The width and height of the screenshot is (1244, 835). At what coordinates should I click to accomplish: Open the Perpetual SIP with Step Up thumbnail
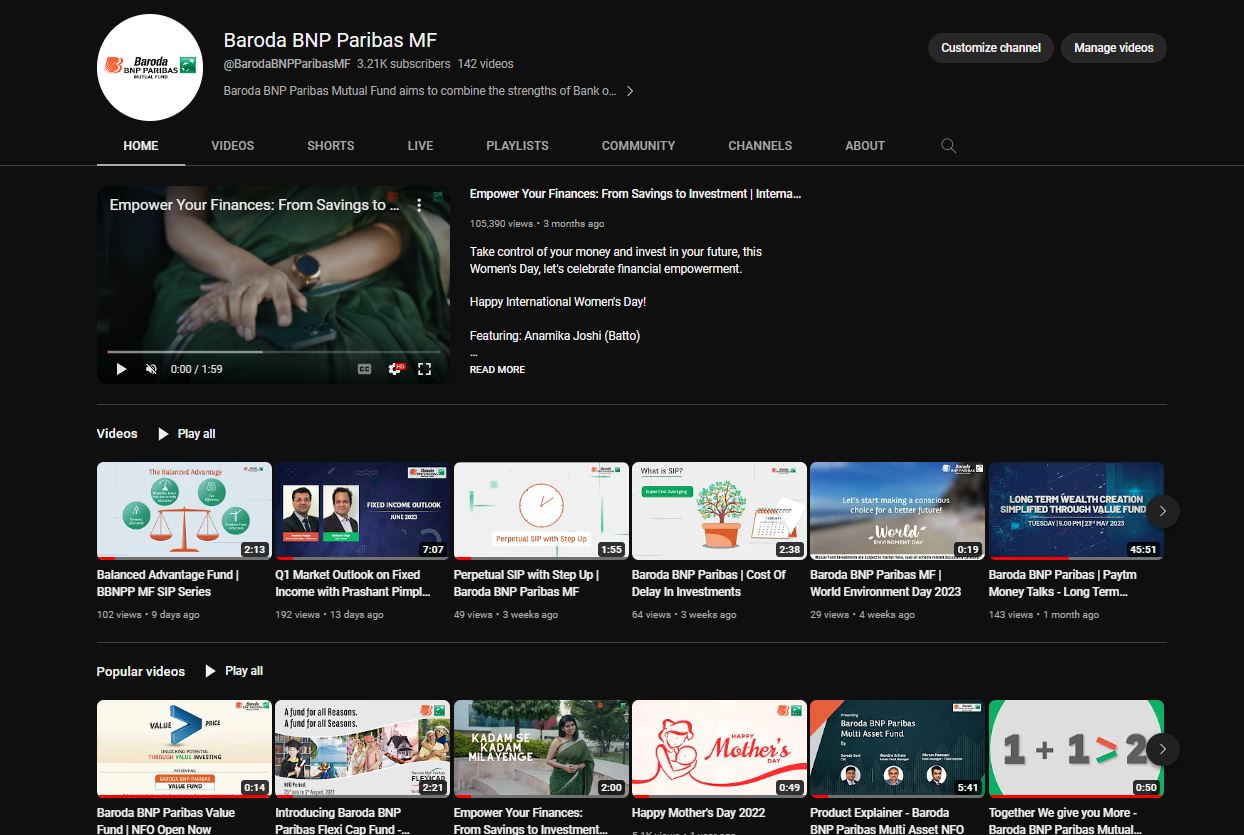(x=541, y=511)
